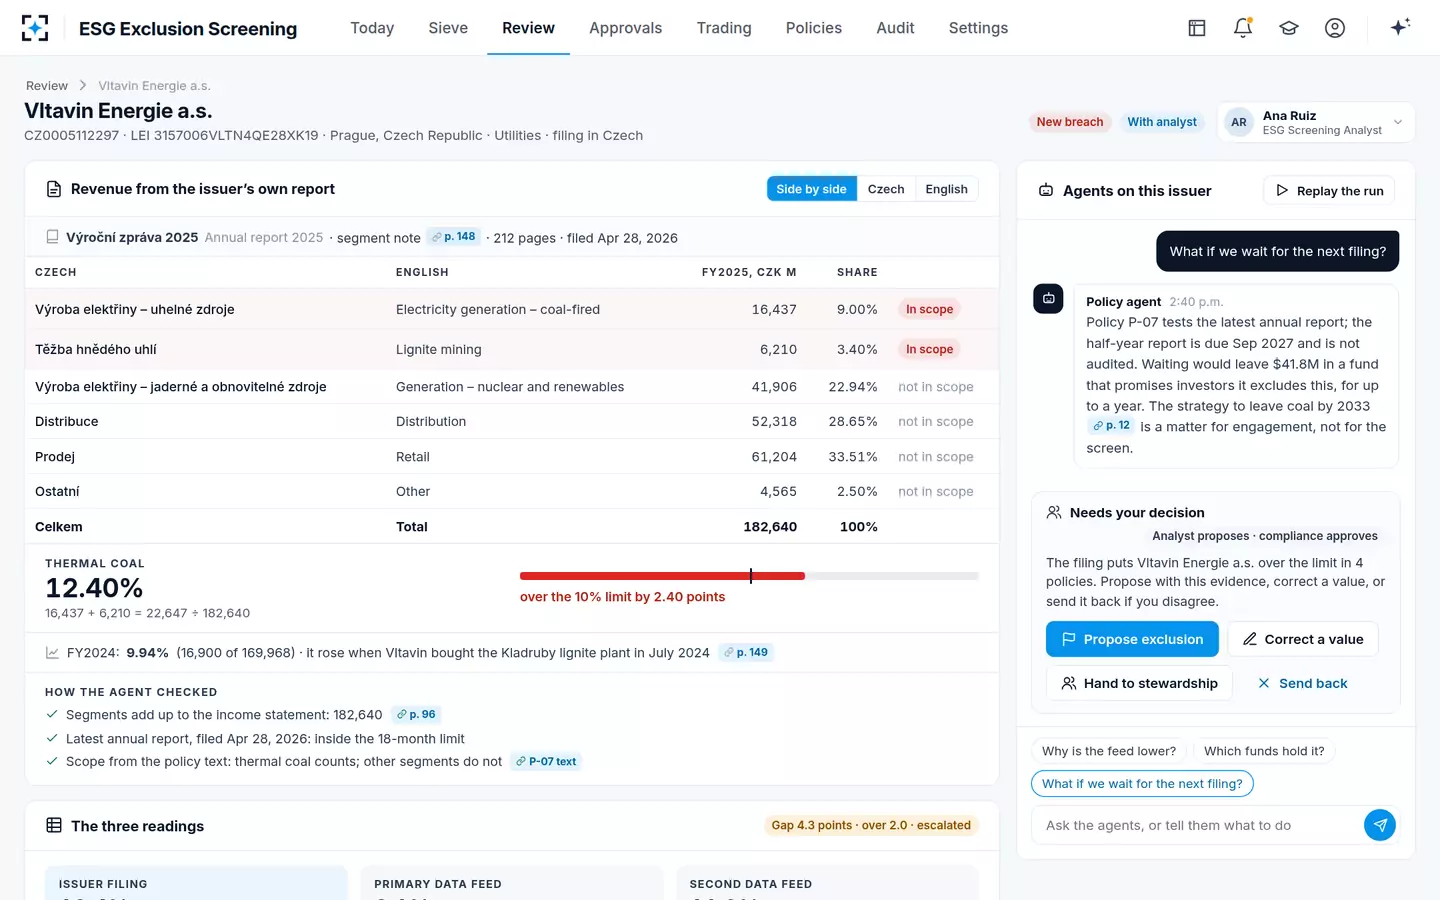This screenshot has width=1440, height=900.
Task: Click the ESG Exclusion Screening logo icon
Action: (x=35, y=28)
